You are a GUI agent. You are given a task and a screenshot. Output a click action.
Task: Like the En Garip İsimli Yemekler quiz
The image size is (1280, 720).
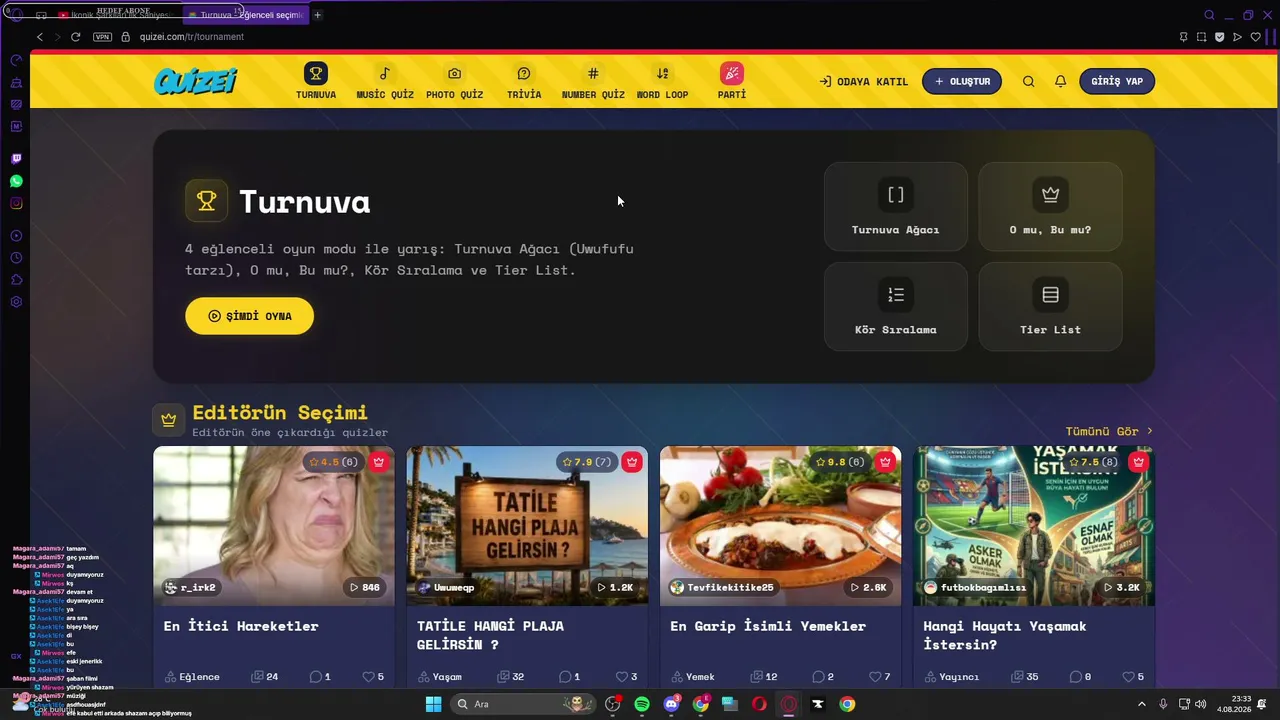coord(879,677)
